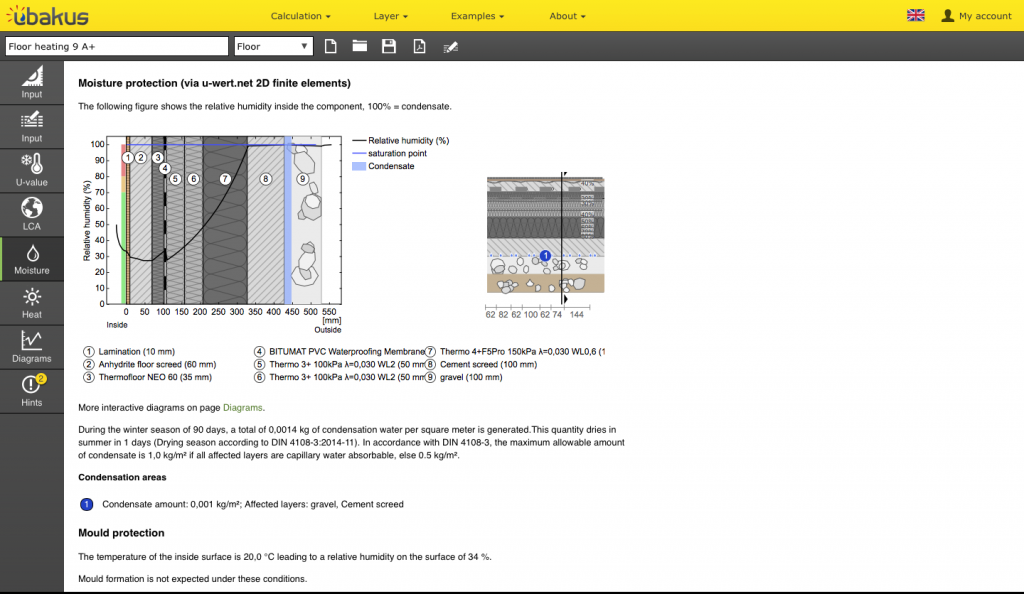Switch language via the UK flag icon
Screen dimensions: 1024x594
915,16
